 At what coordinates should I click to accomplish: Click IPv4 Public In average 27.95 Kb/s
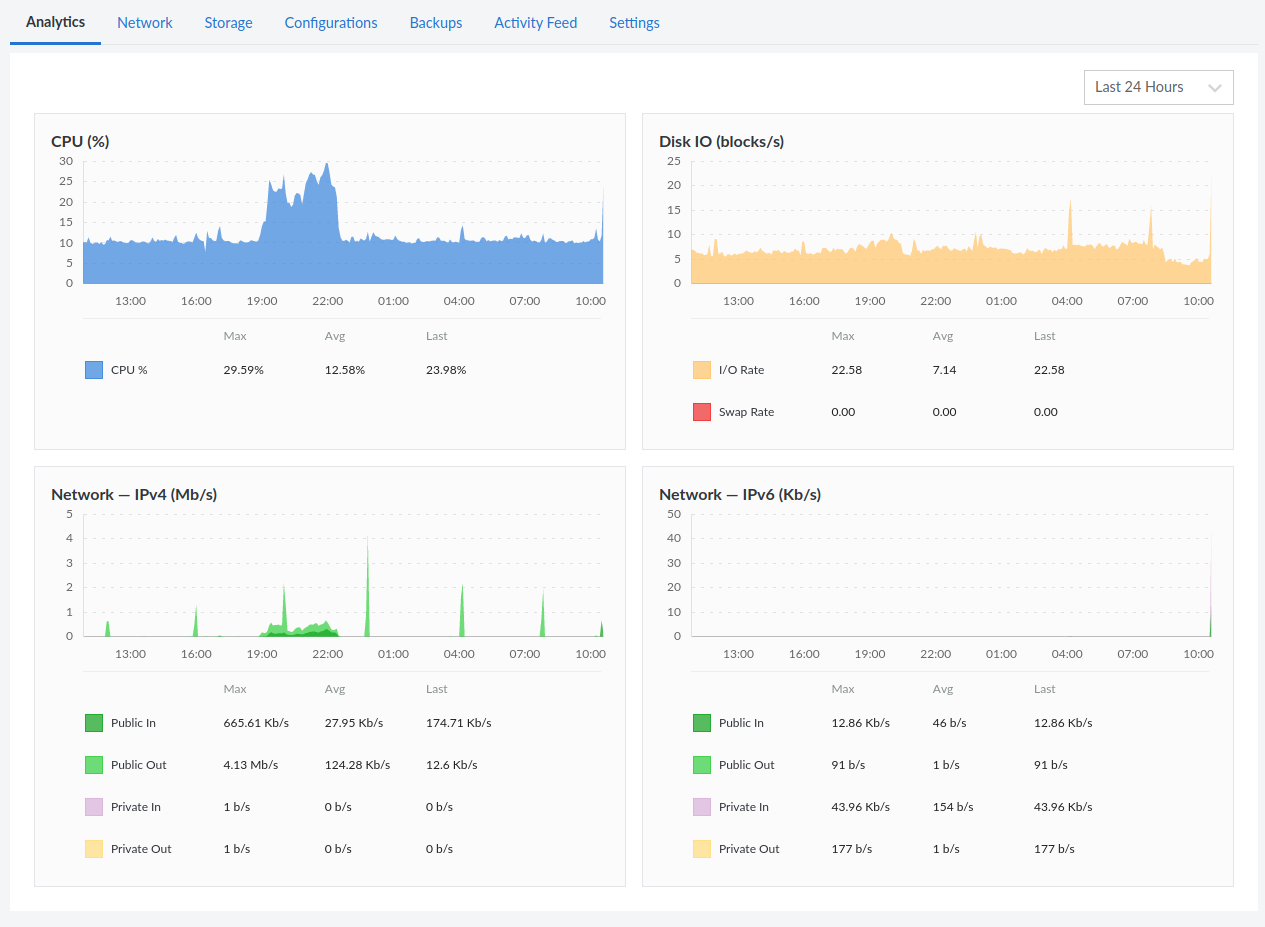coord(354,723)
